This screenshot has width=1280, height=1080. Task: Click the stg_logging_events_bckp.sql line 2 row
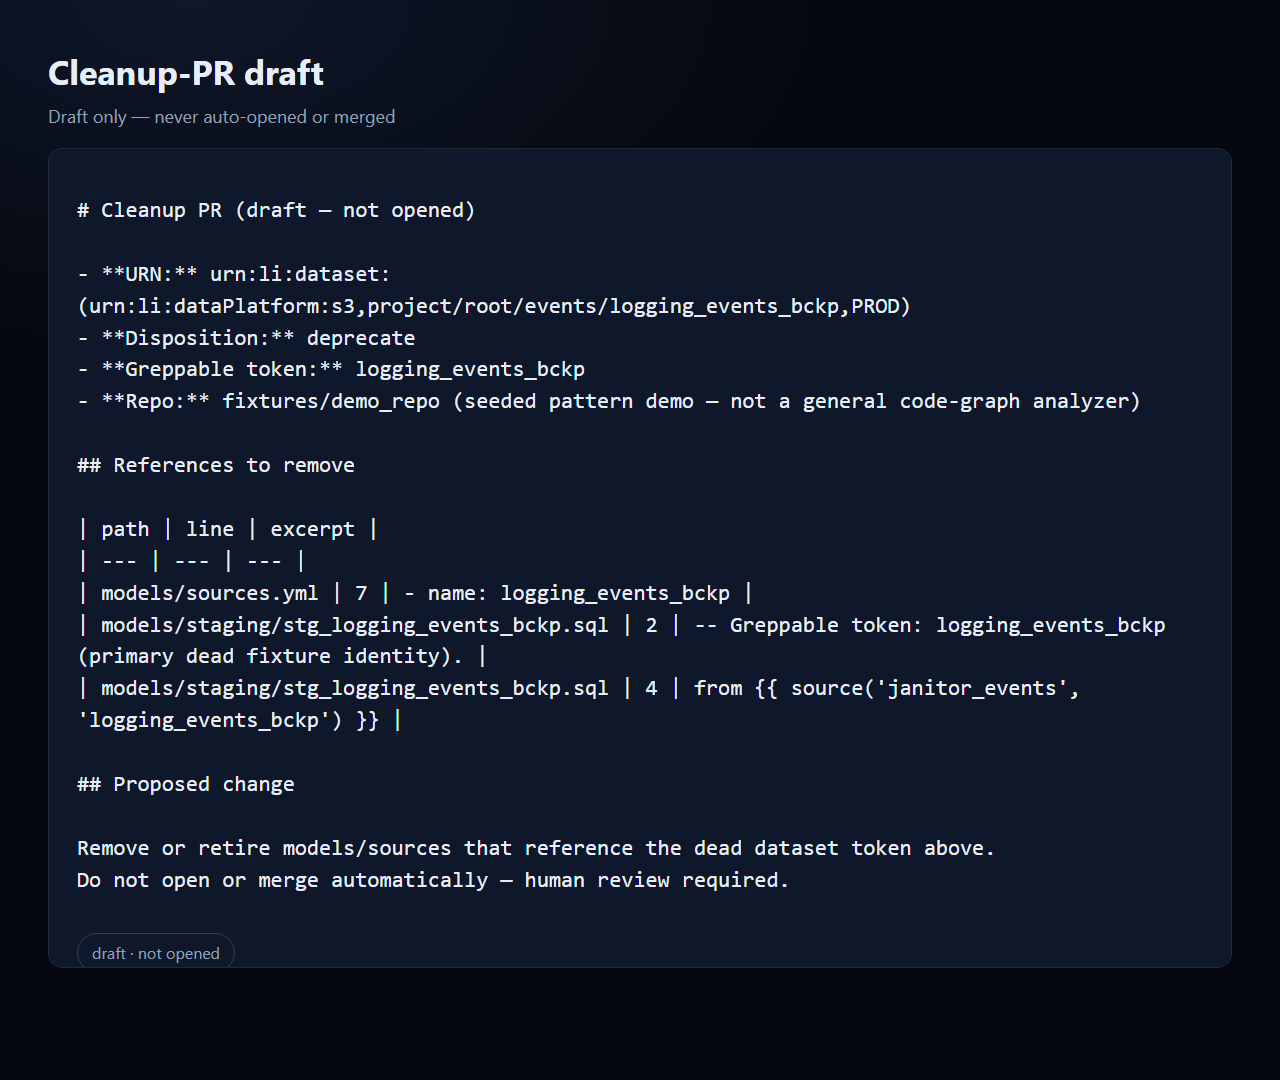pos(621,625)
